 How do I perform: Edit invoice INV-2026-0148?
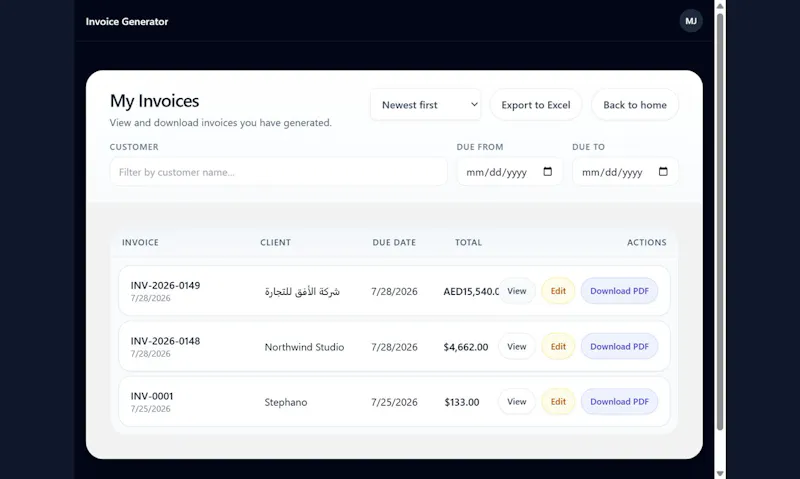(x=558, y=346)
